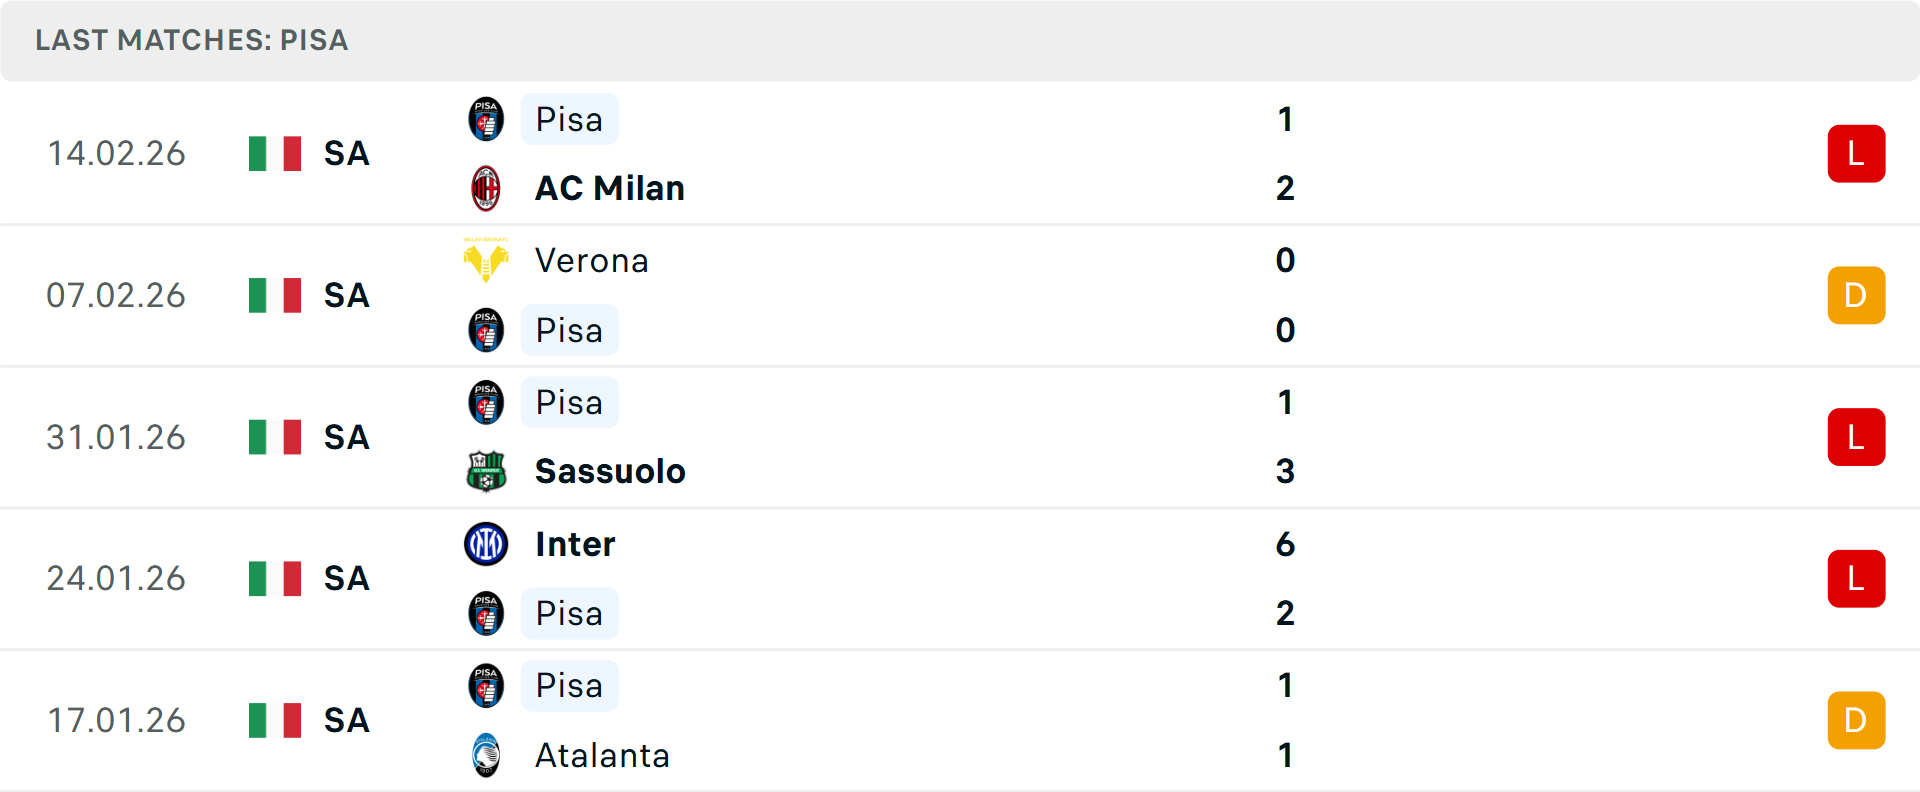Select the Inter team name
Screen dimensions: 1920x792
point(575,544)
